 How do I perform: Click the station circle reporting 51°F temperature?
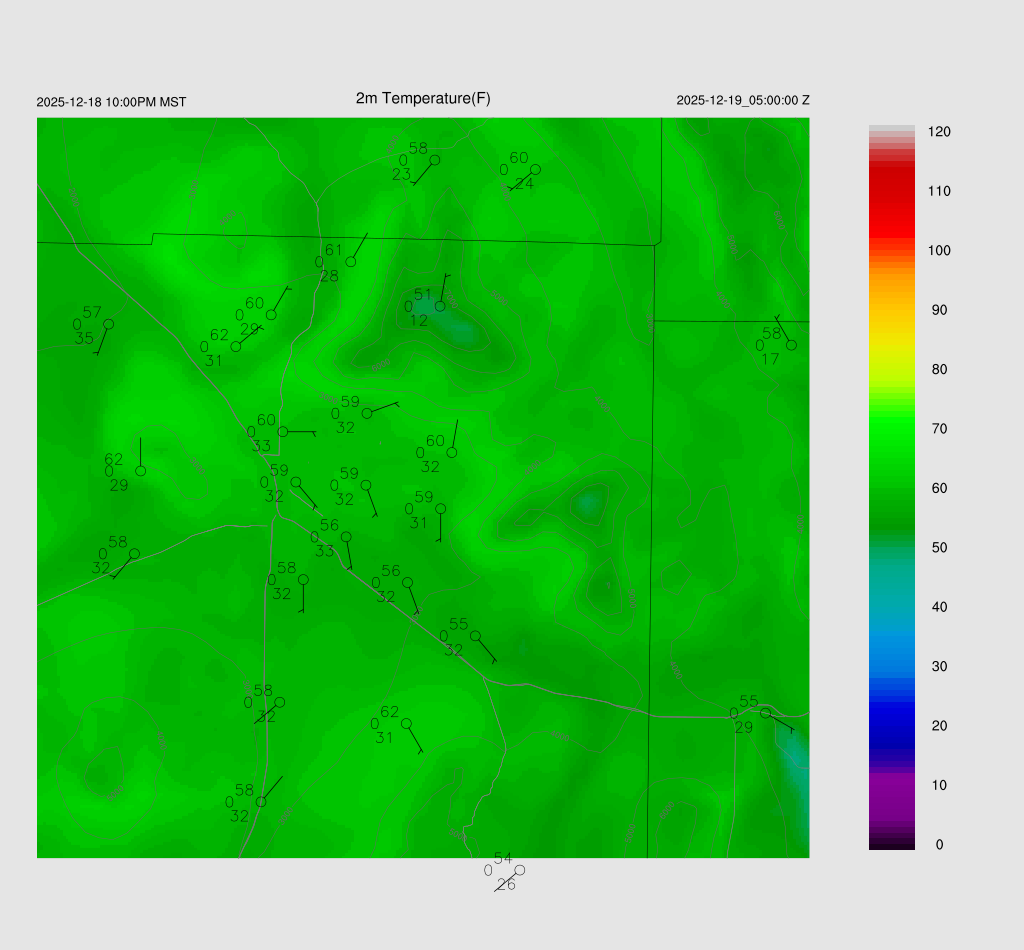tap(440, 306)
